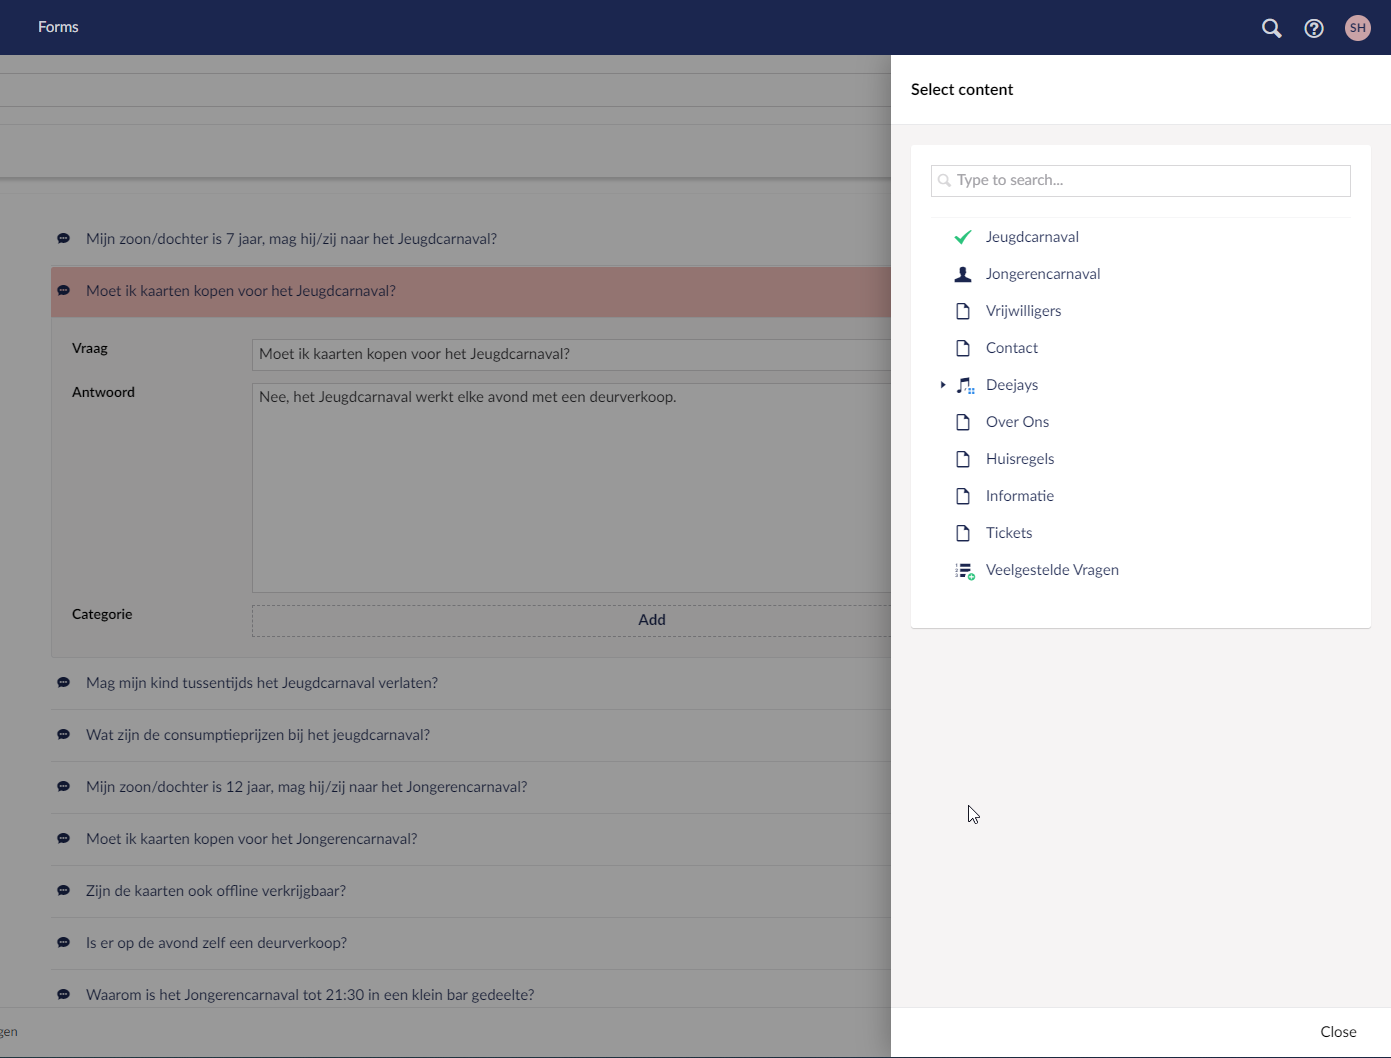The image size is (1391, 1058).
Task: Click the Add button under Categorie
Action: [x=651, y=619]
